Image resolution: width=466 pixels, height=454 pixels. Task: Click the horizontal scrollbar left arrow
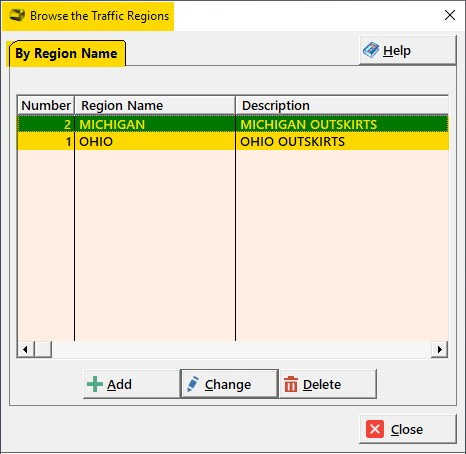click(26, 349)
